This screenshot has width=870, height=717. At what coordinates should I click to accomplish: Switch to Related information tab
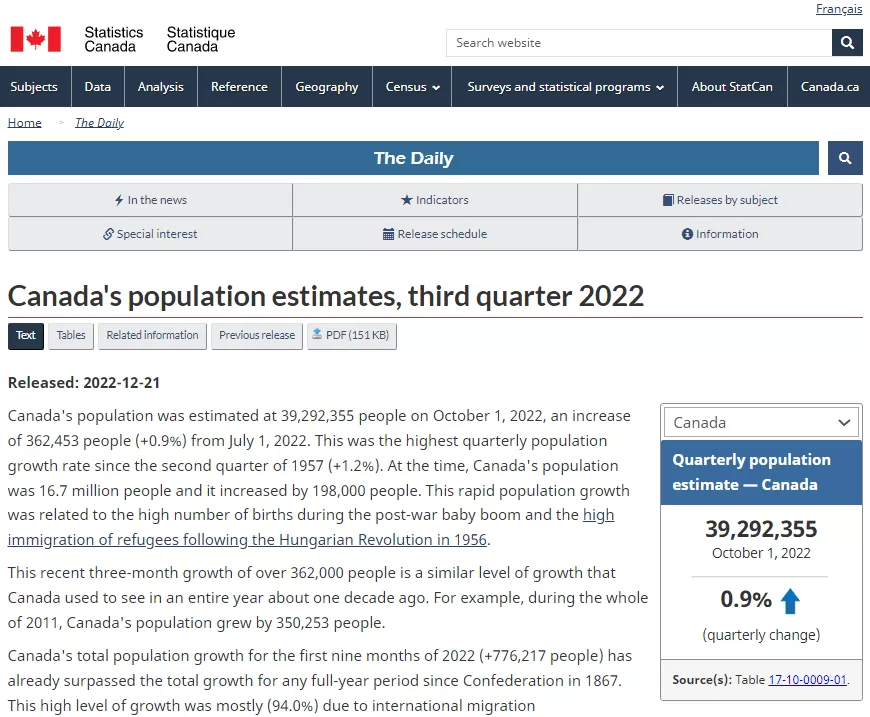coord(153,336)
